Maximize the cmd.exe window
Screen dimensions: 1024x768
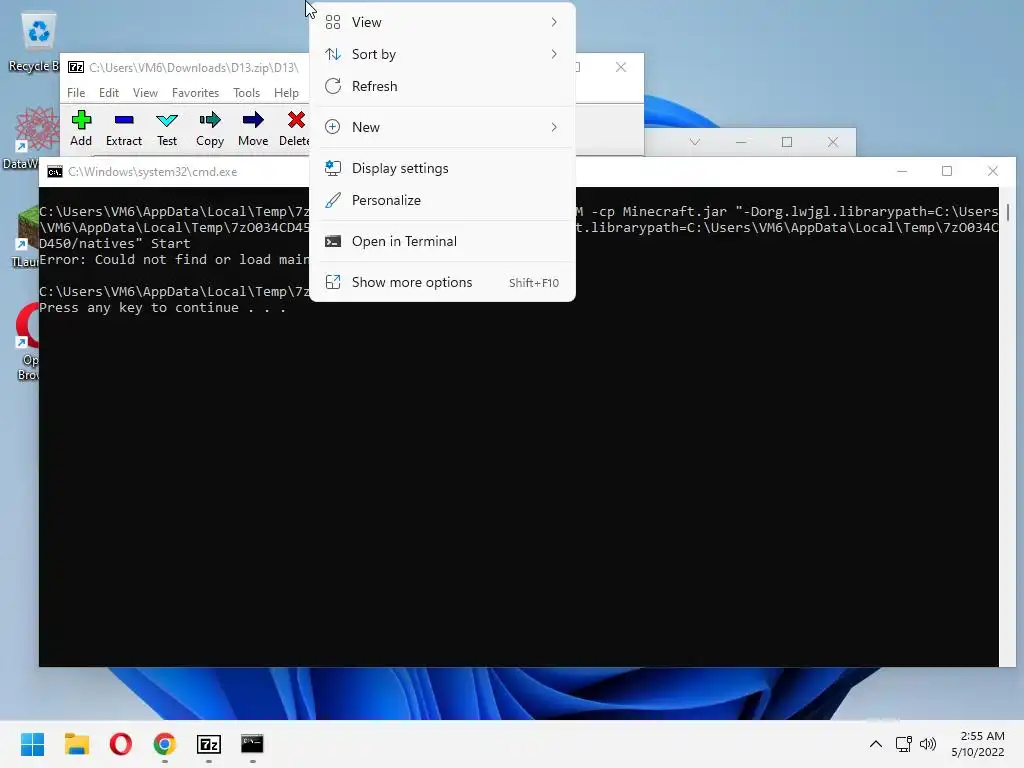[x=947, y=171]
